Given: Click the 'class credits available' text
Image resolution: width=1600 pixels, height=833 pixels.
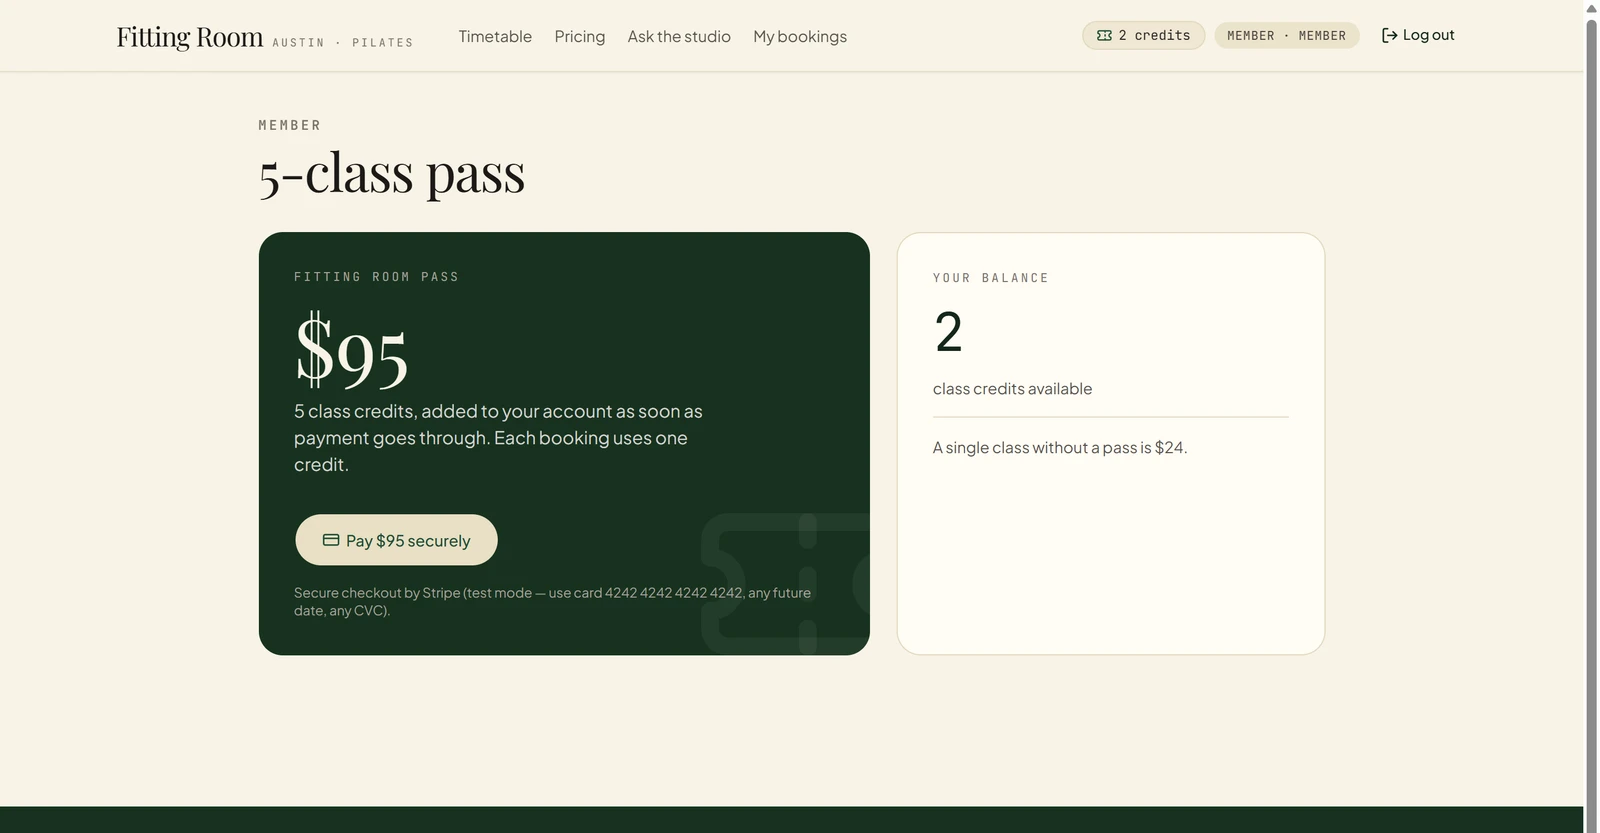Looking at the screenshot, I should tap(1012, 389).
